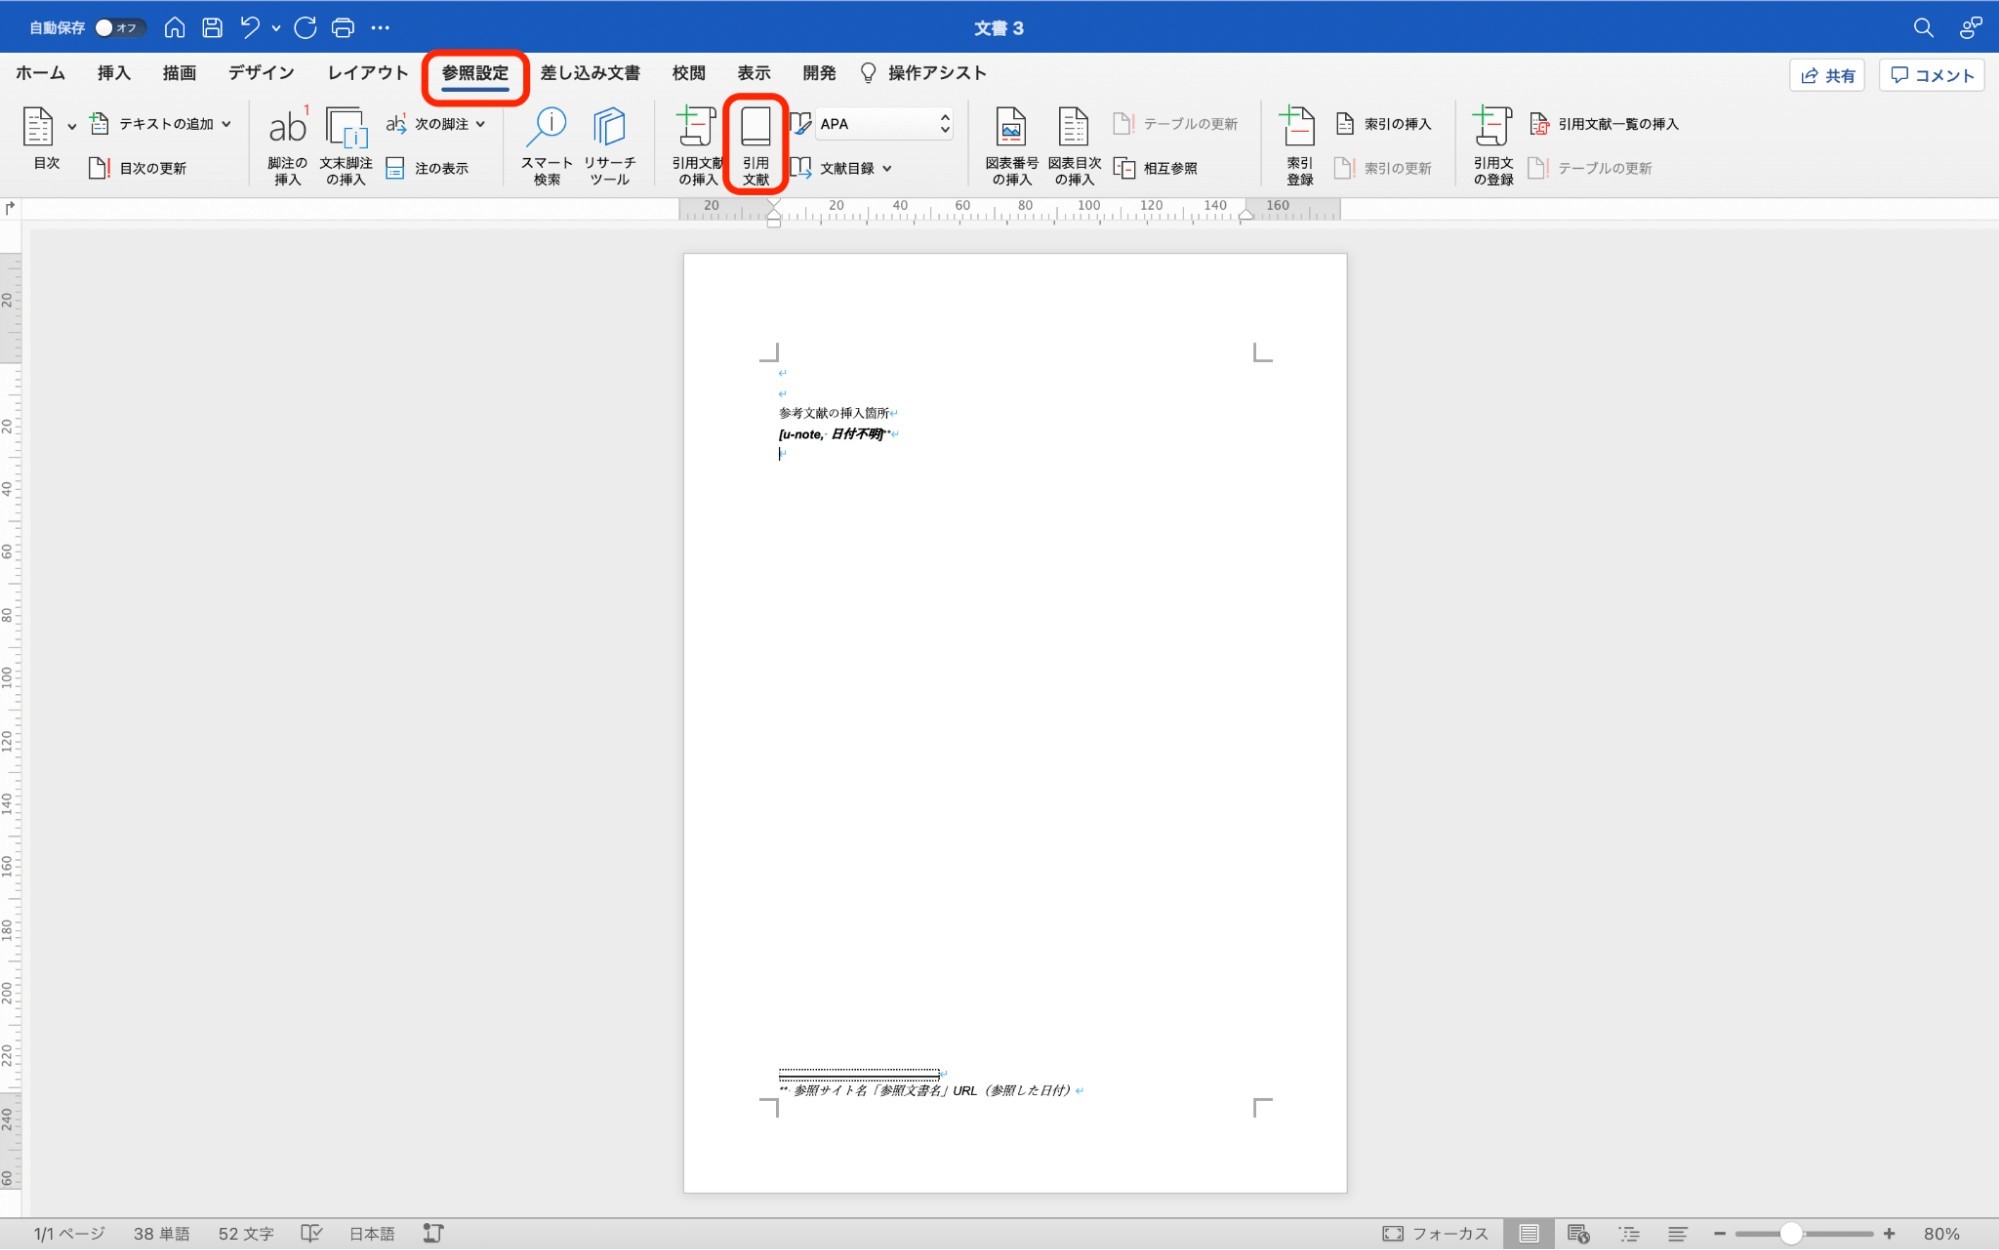This screenshot has width=1999, height=1250.
Task: Open the more options ellipsis in title bar
Action: coord(380,28)
